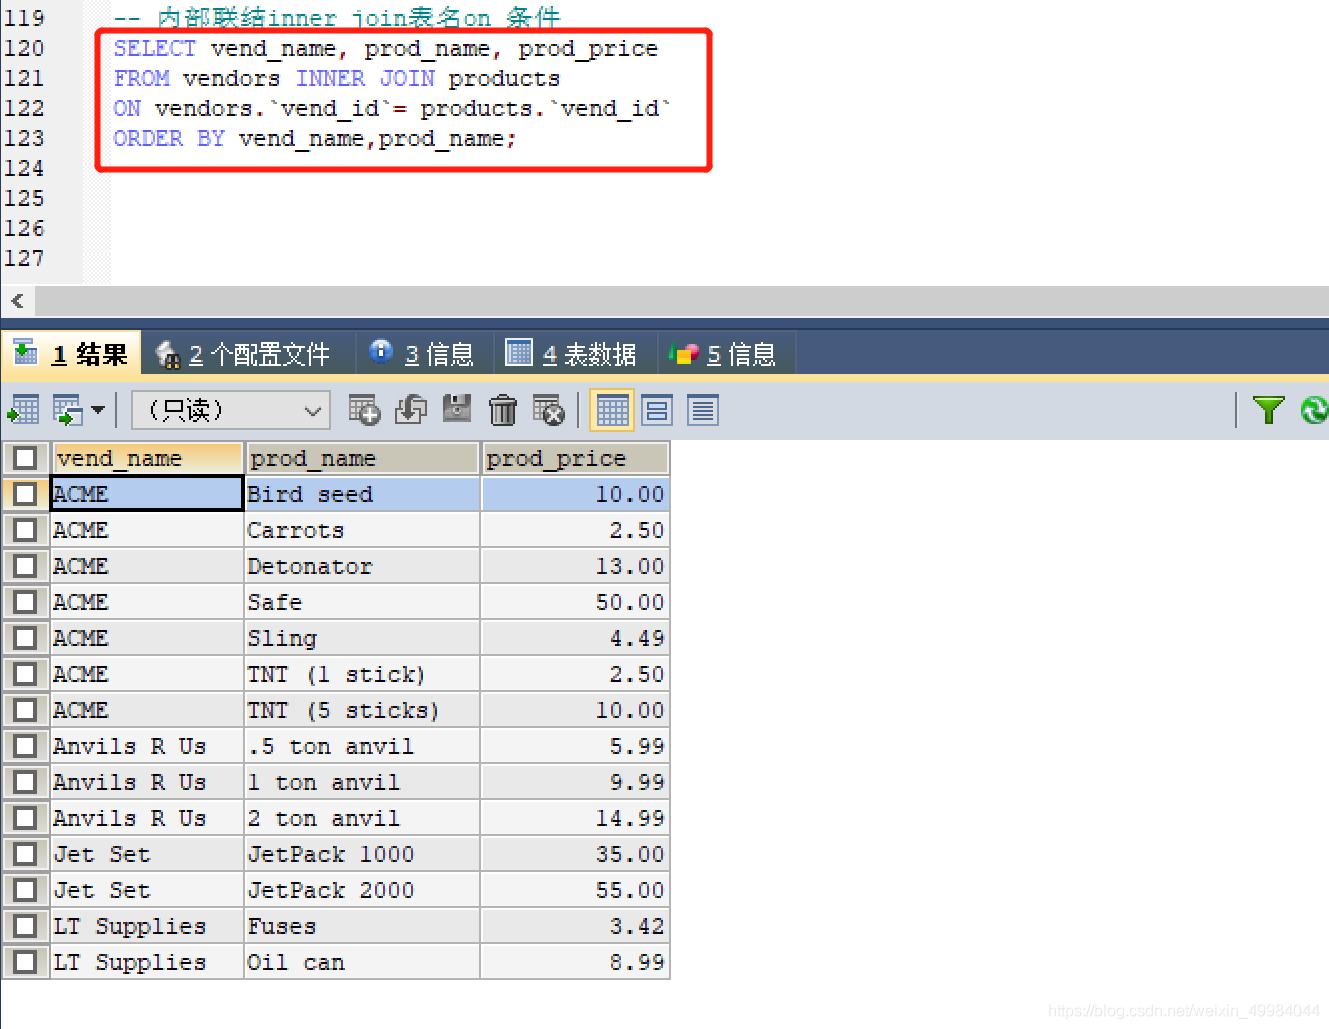Viewport: 1329px width, 1029px height.
Task: Select the TNT (1 stick) cell
Action: [x=362, y=674]
